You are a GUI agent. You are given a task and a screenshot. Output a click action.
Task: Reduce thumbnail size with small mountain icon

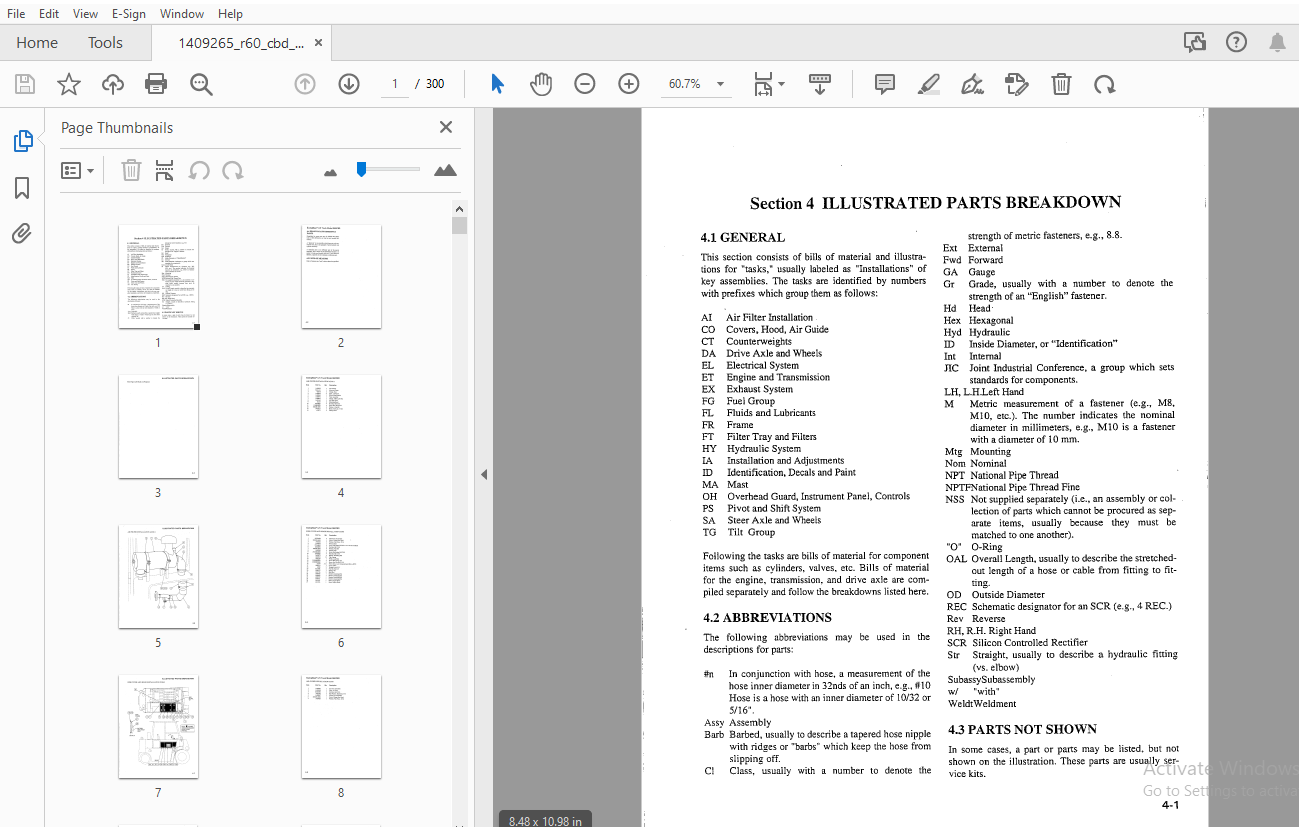pos(331,172)
